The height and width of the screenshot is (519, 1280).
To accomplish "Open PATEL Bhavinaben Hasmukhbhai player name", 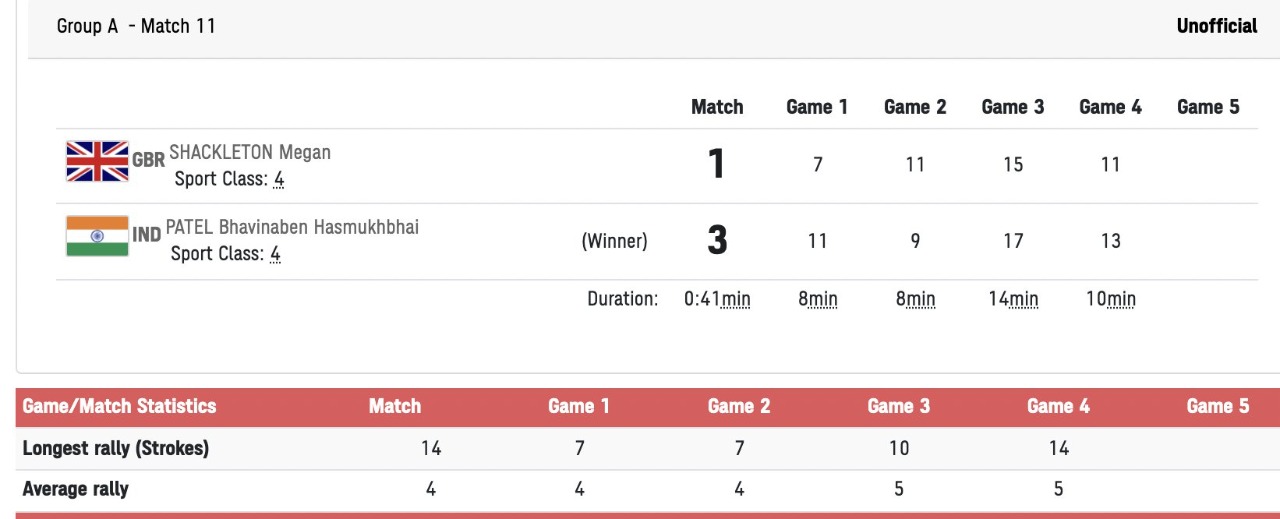I will (x=292, y=227).
